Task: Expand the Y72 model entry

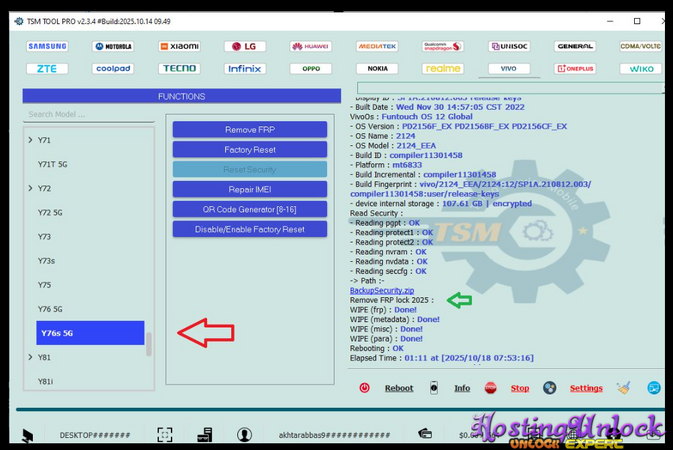Action: tap(30, 188)
